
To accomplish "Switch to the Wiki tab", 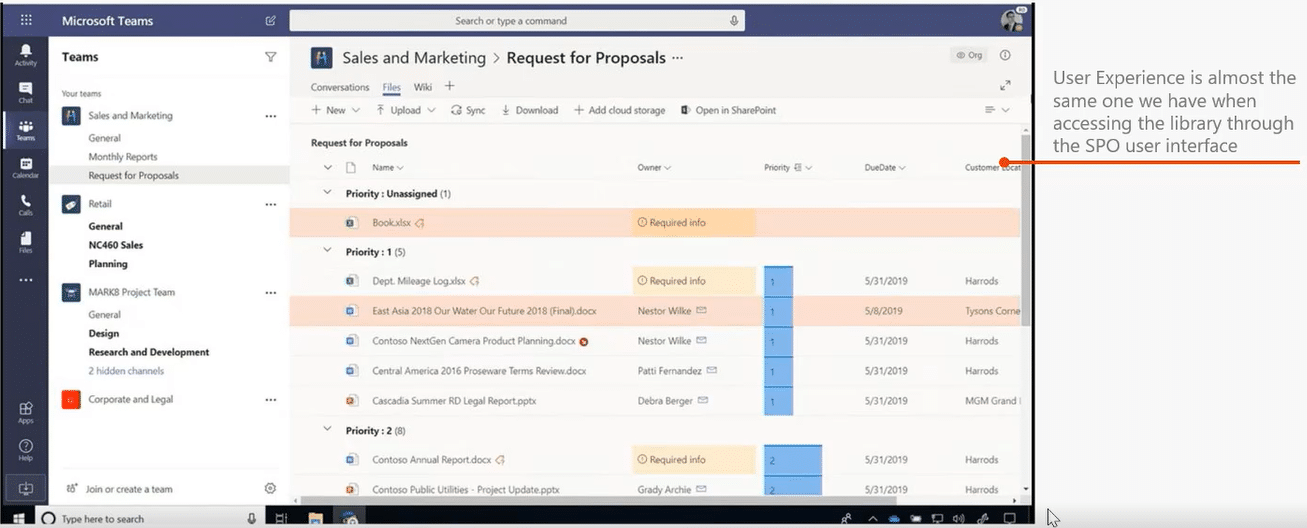I will [x=423, y=87].
